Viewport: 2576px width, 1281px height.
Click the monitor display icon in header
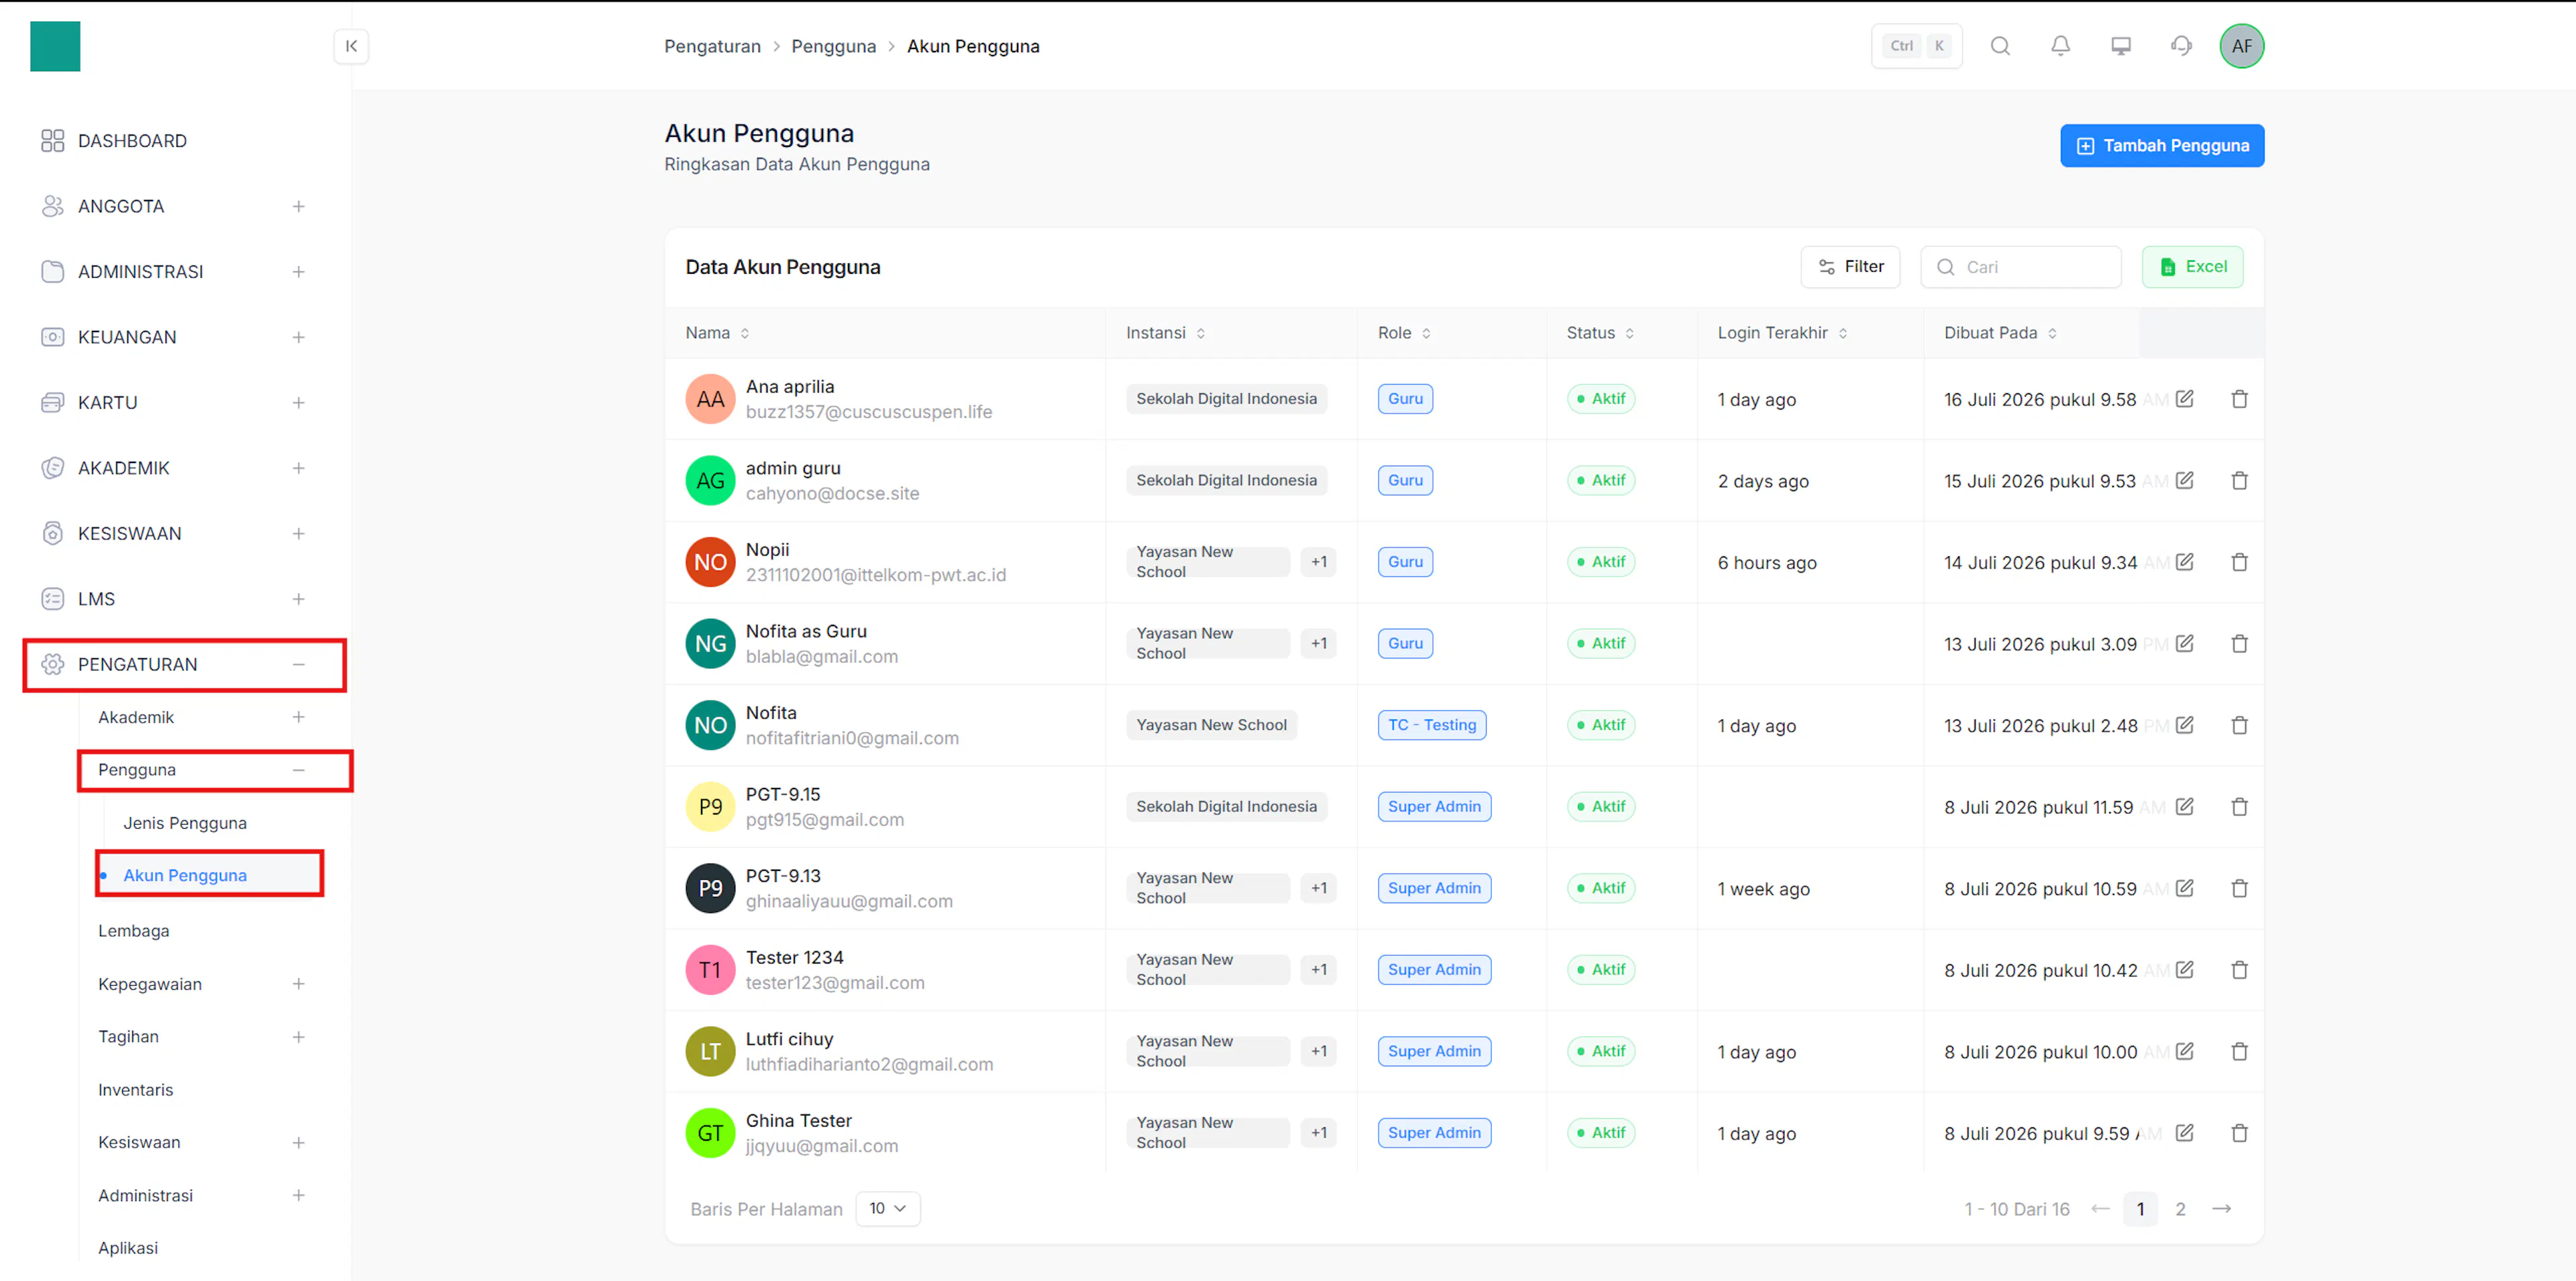2120,46
